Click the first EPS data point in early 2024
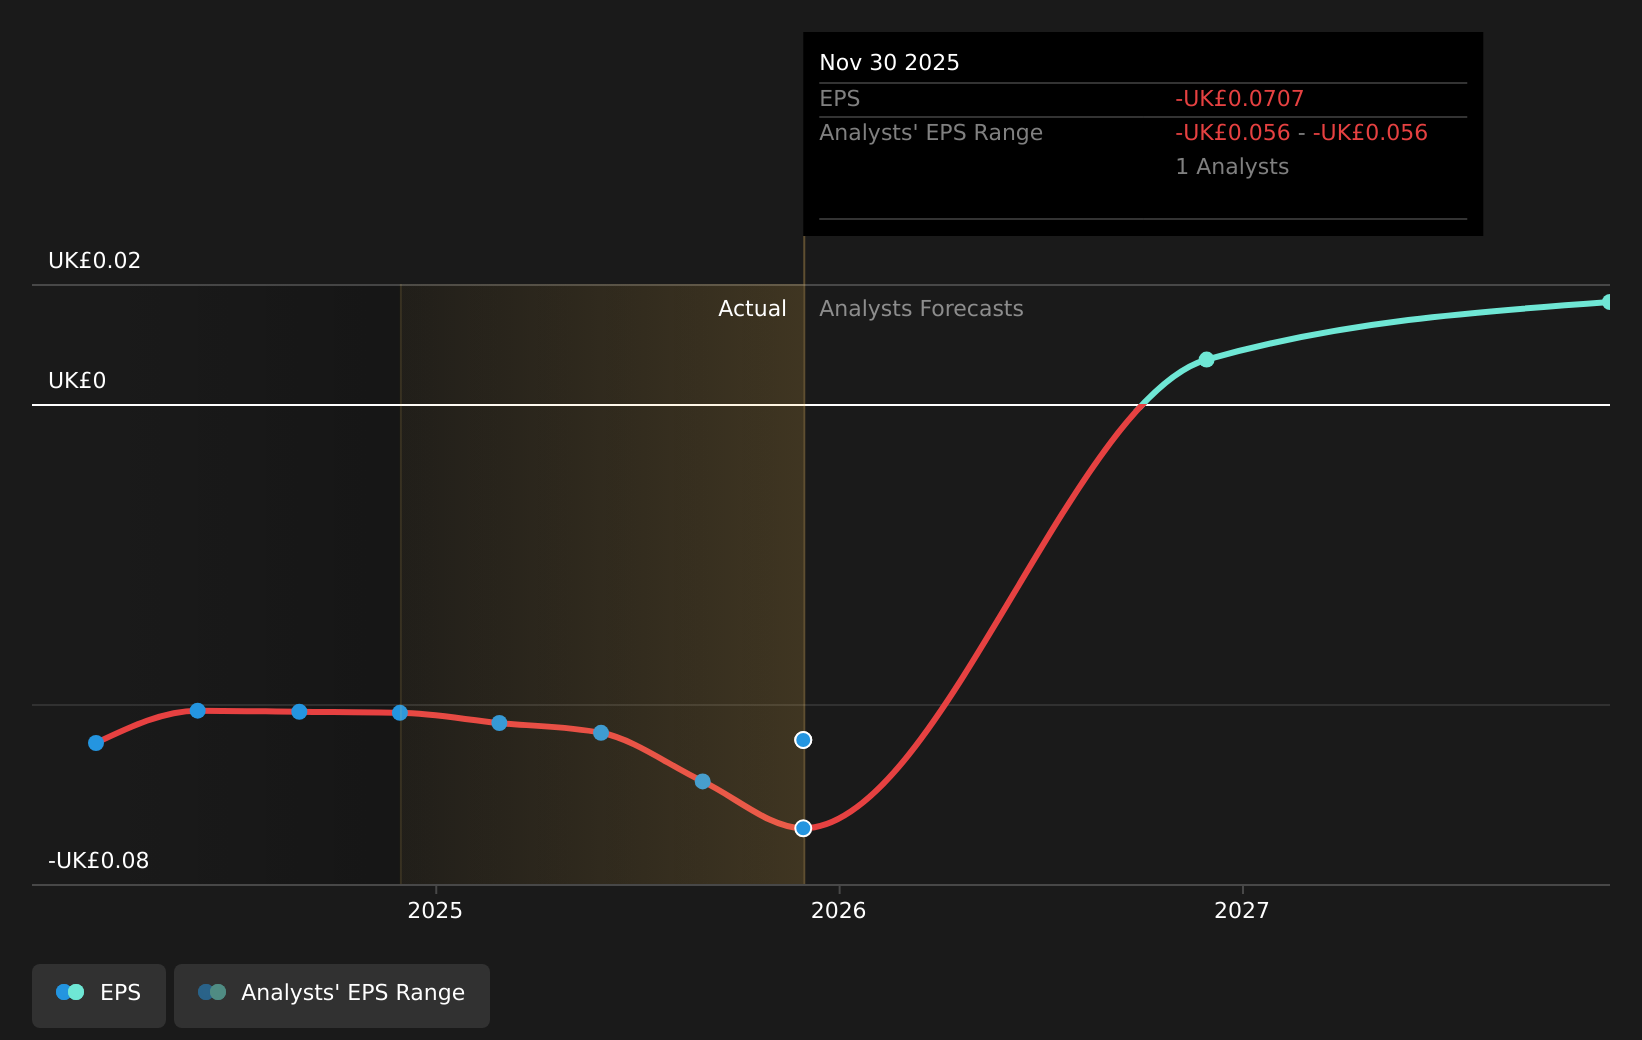This screenshot has height=1040, width=1642. pos(96,743)
